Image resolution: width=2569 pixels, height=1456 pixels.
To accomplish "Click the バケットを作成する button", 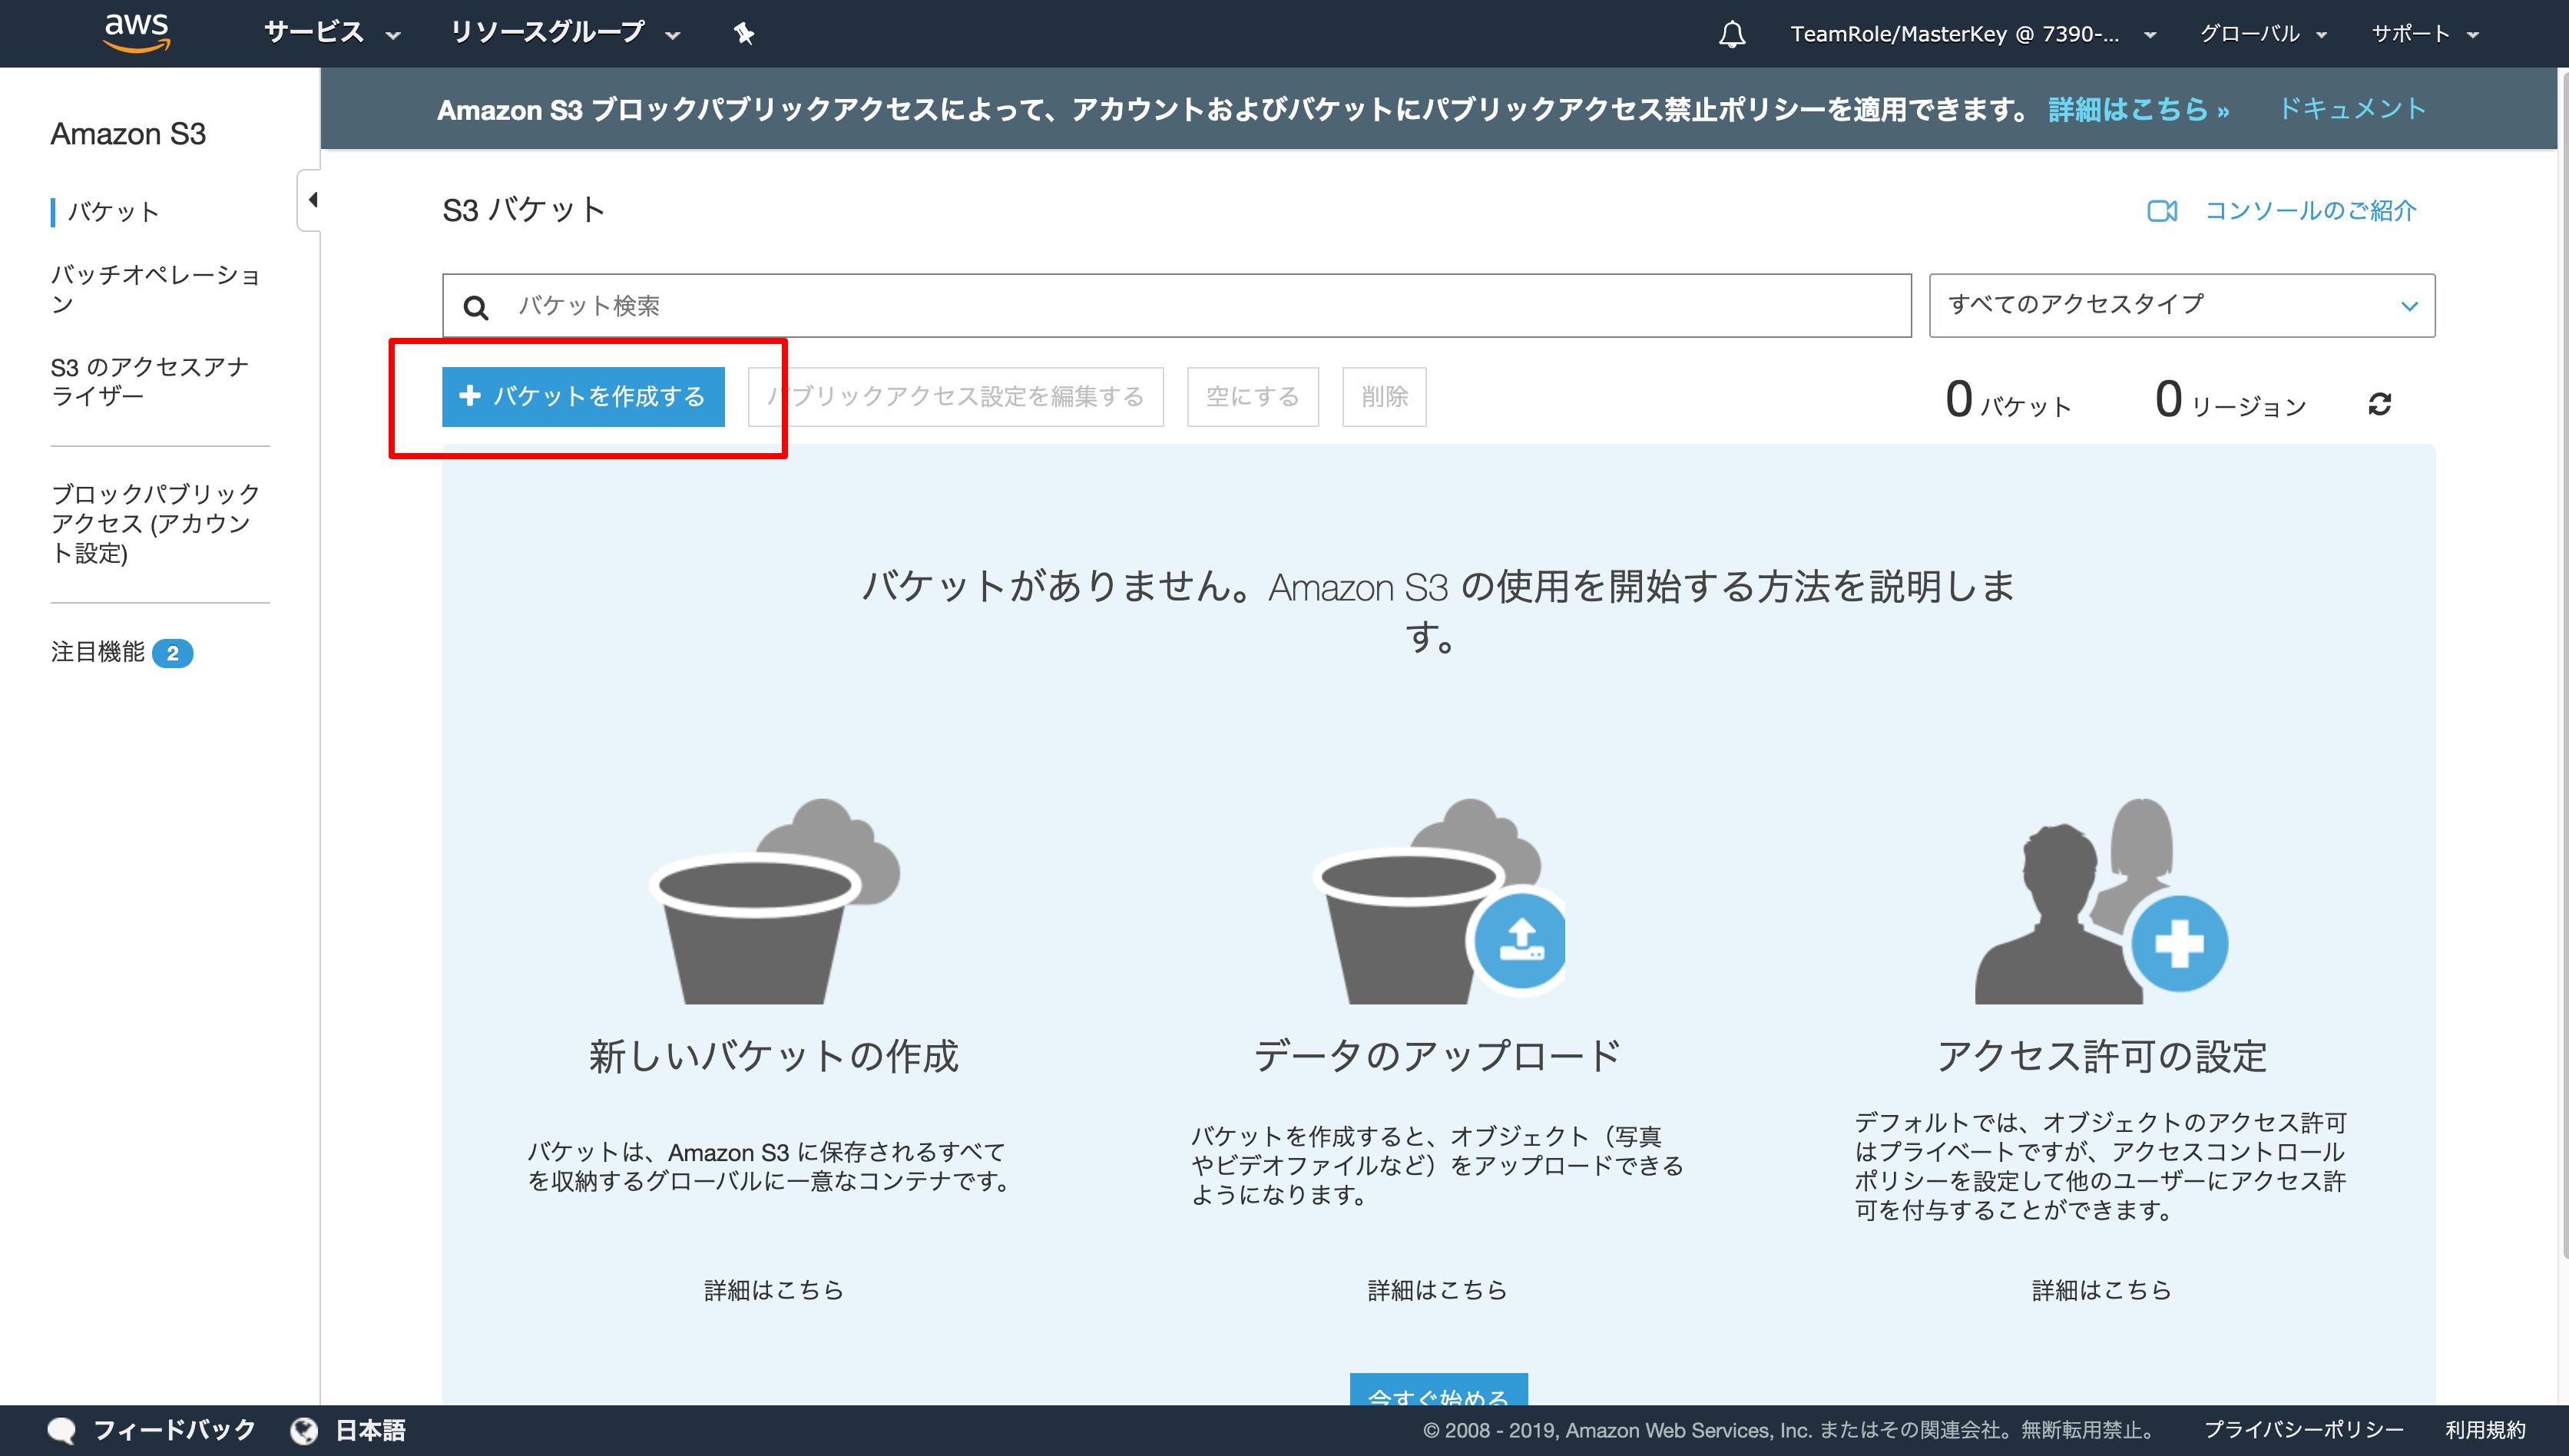I will click(583, 396).
